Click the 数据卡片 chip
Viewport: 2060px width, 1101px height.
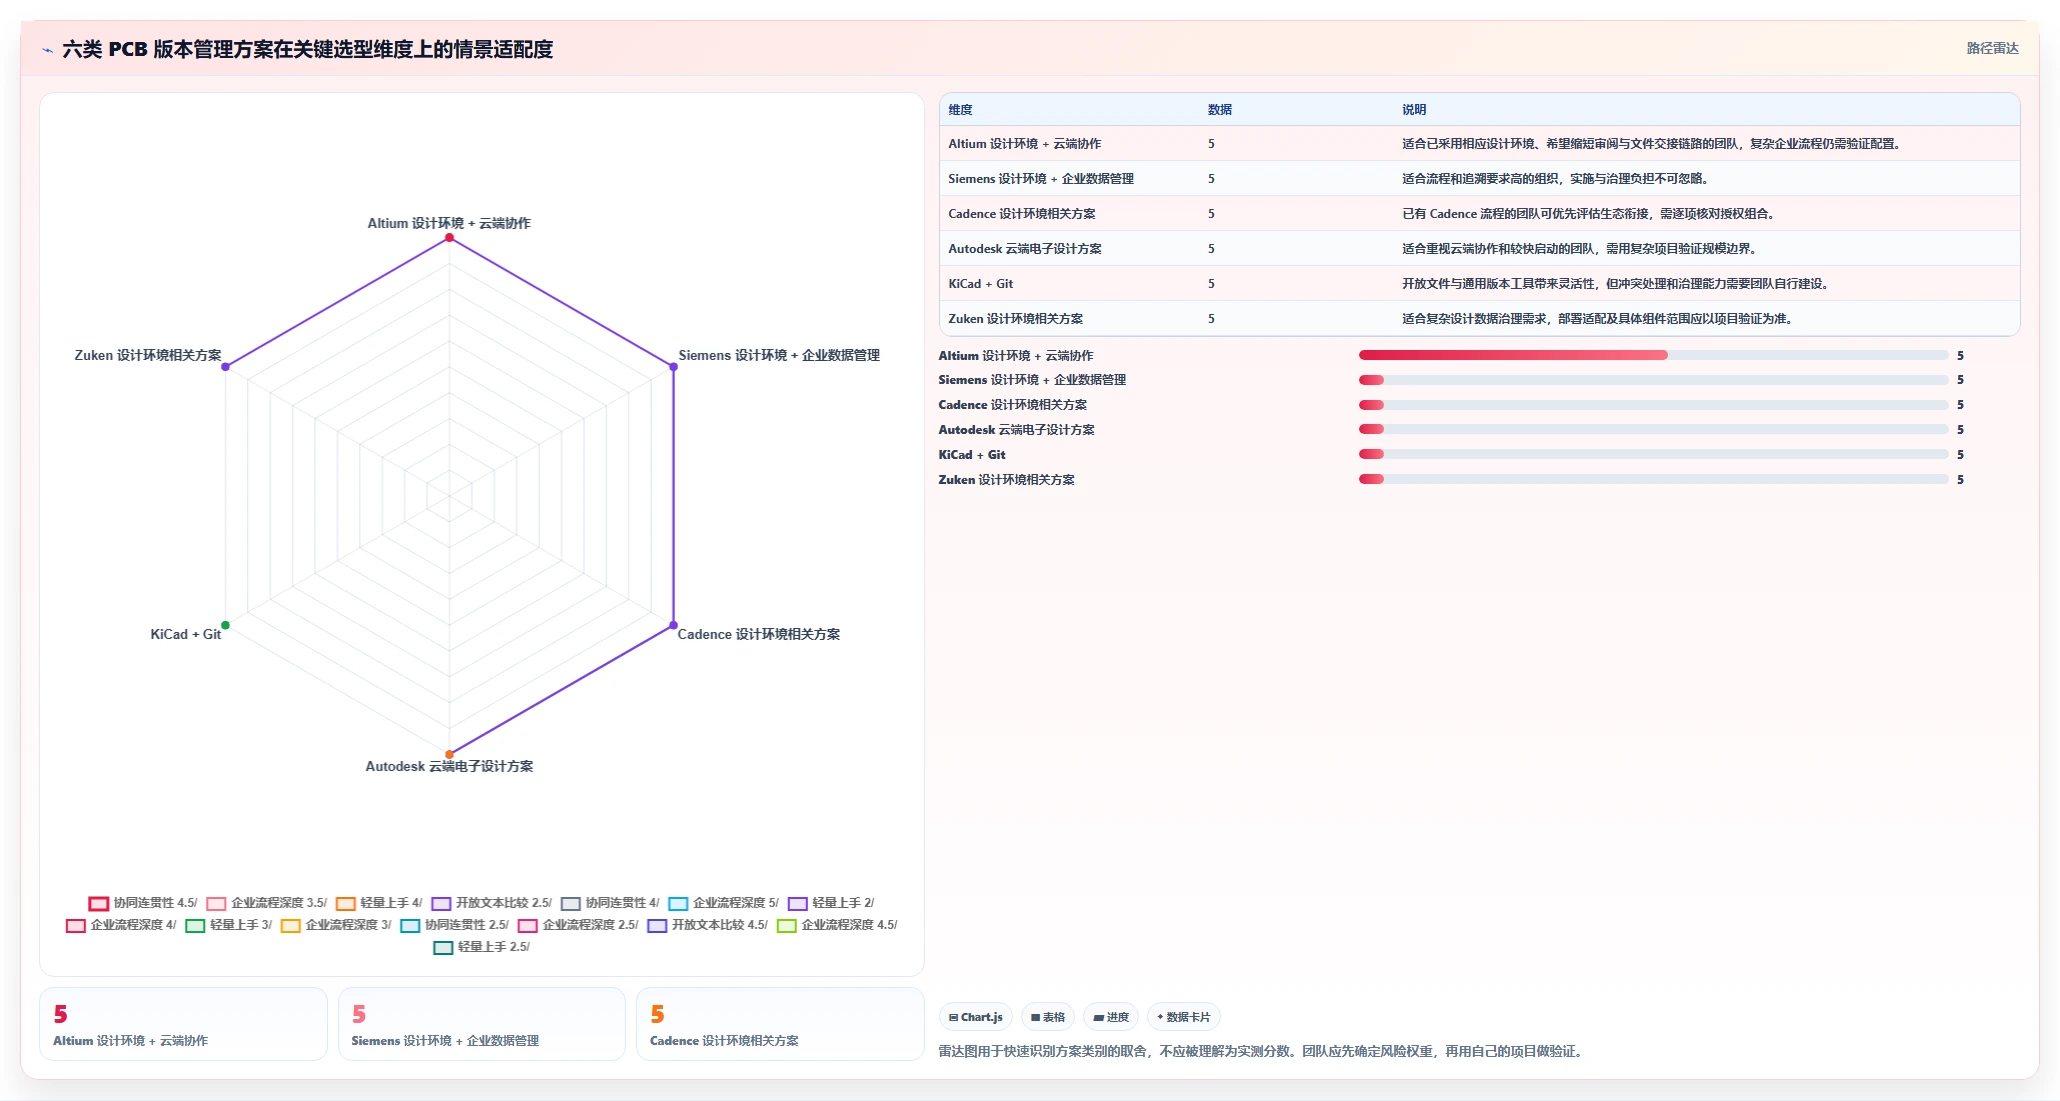1184,1017
